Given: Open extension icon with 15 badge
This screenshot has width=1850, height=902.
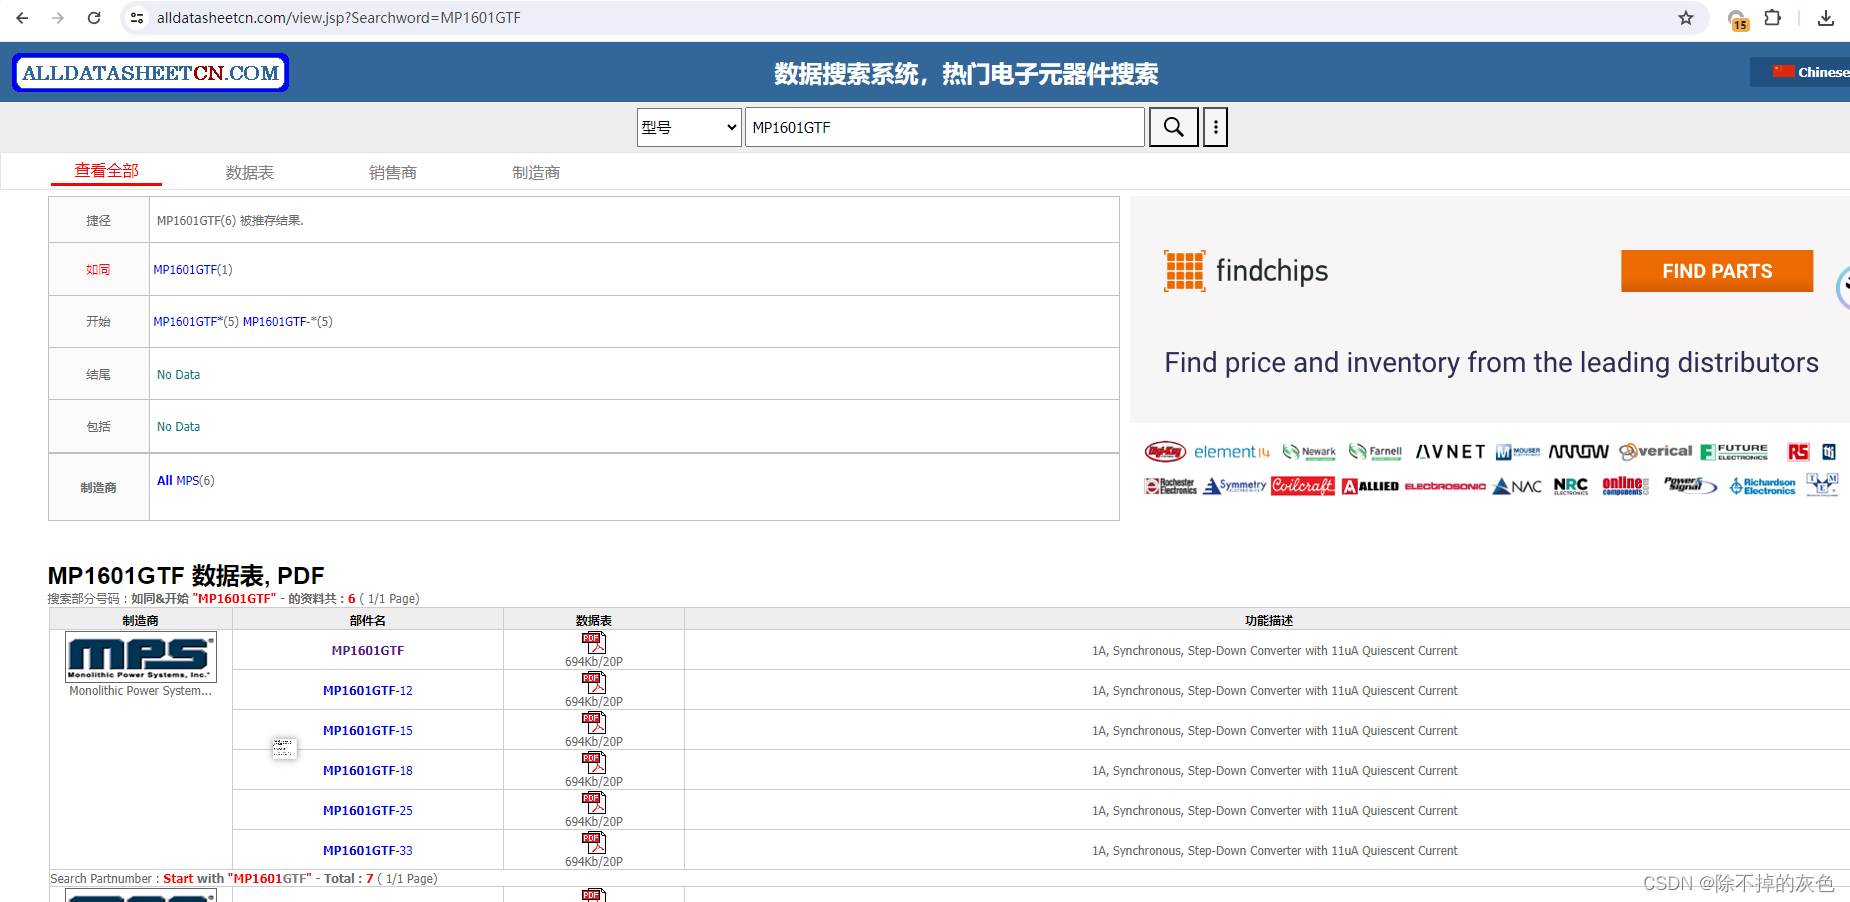Looking at the screenshot, I should [1738, 20].
